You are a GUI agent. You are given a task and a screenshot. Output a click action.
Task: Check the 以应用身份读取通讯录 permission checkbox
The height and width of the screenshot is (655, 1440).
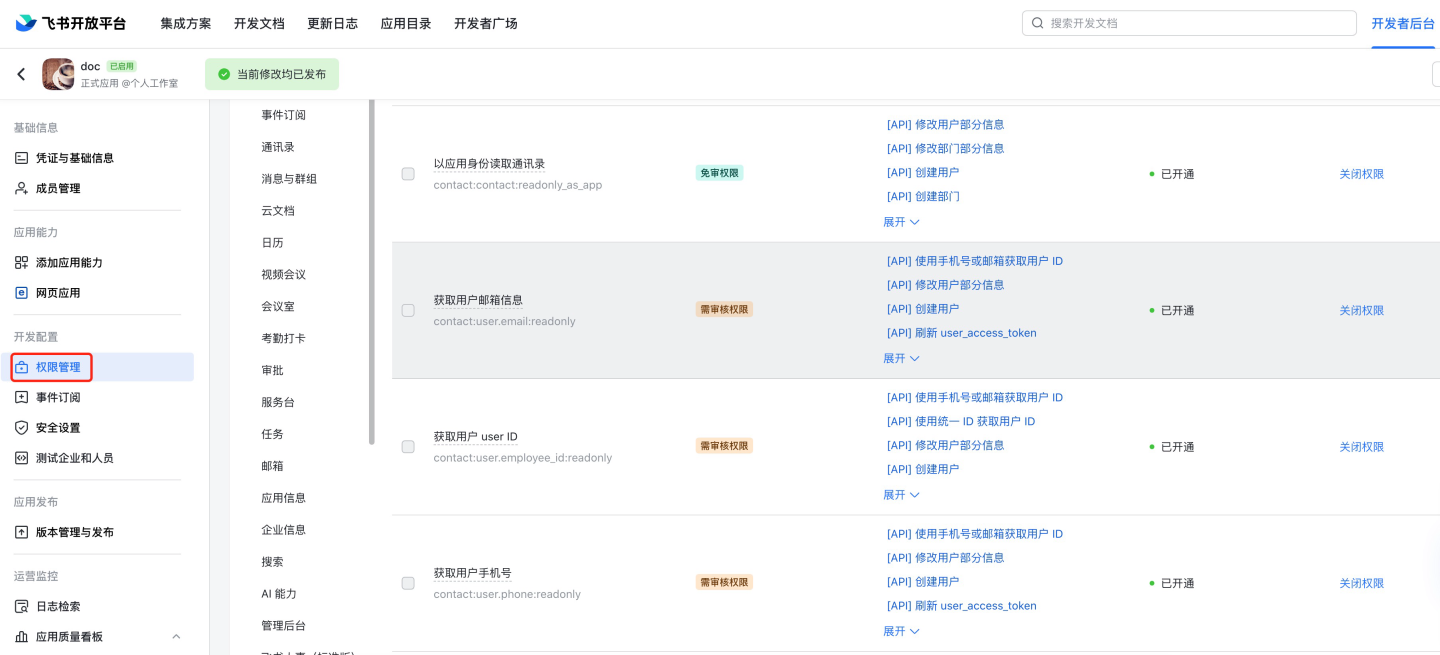(x=408, y=174)
